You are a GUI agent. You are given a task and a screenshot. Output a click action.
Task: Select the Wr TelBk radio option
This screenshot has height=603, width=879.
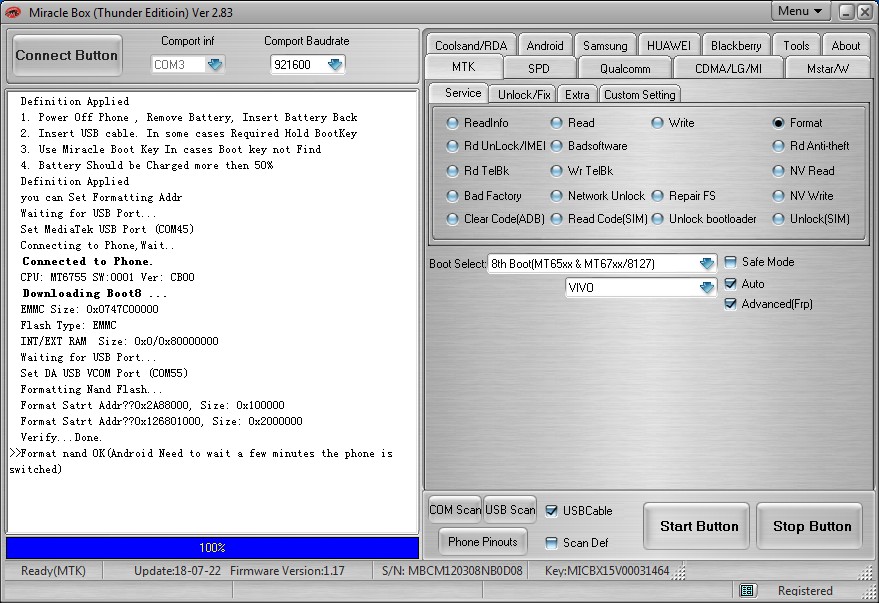(556, 171)
